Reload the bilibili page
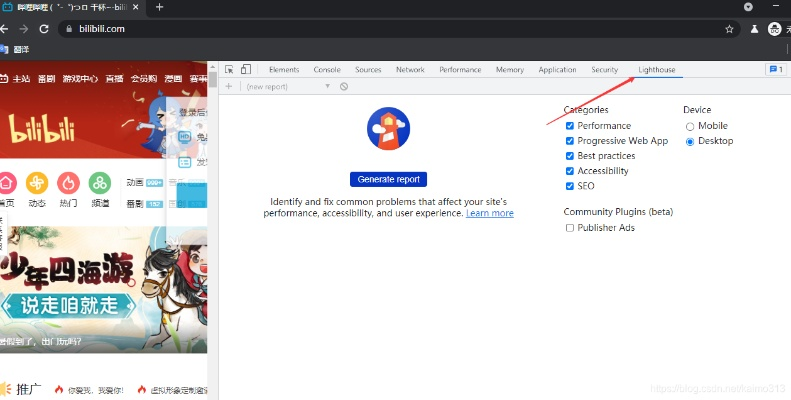This screenshot has width=791, height=400. [x=46, y=29]
